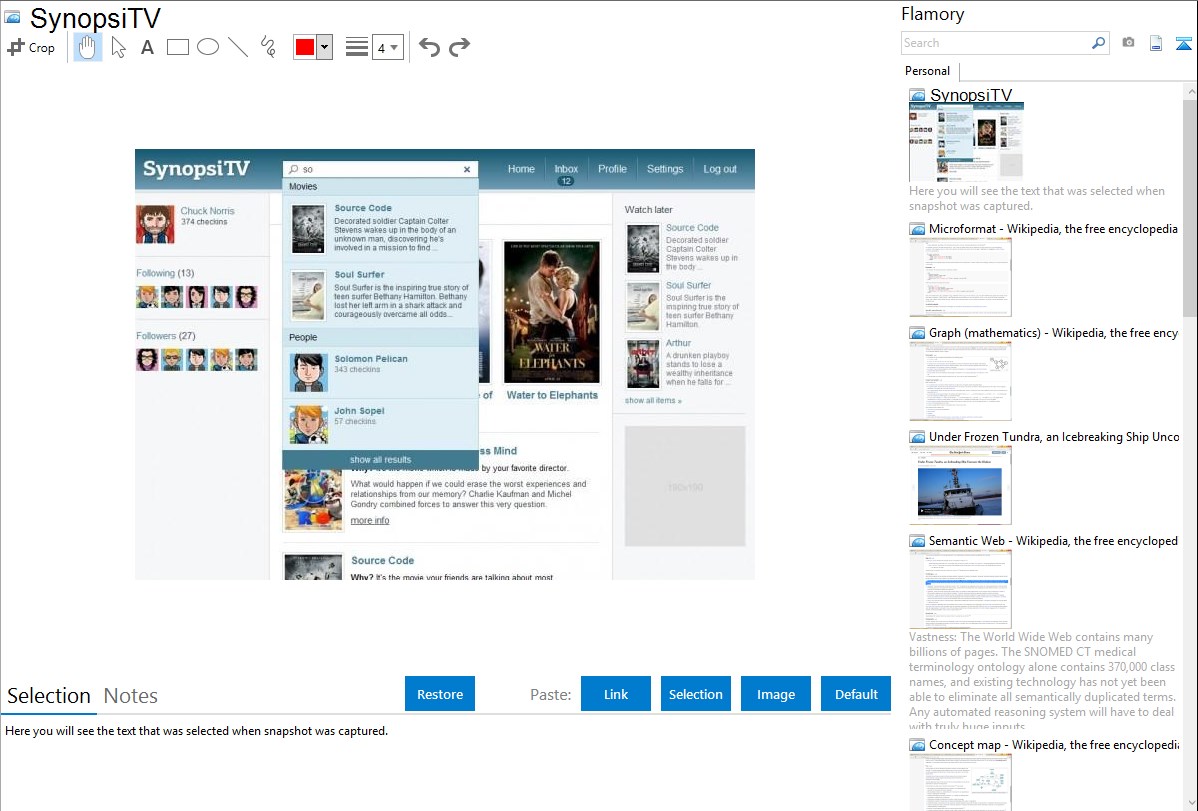Select the text annotation tool
This screenshot has width=1198, height=811.
147,47
